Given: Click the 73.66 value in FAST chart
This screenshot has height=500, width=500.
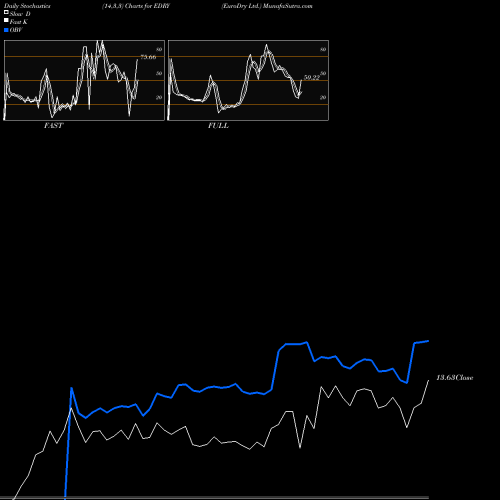Looking at the screenshot, I should tap(148, 57).
